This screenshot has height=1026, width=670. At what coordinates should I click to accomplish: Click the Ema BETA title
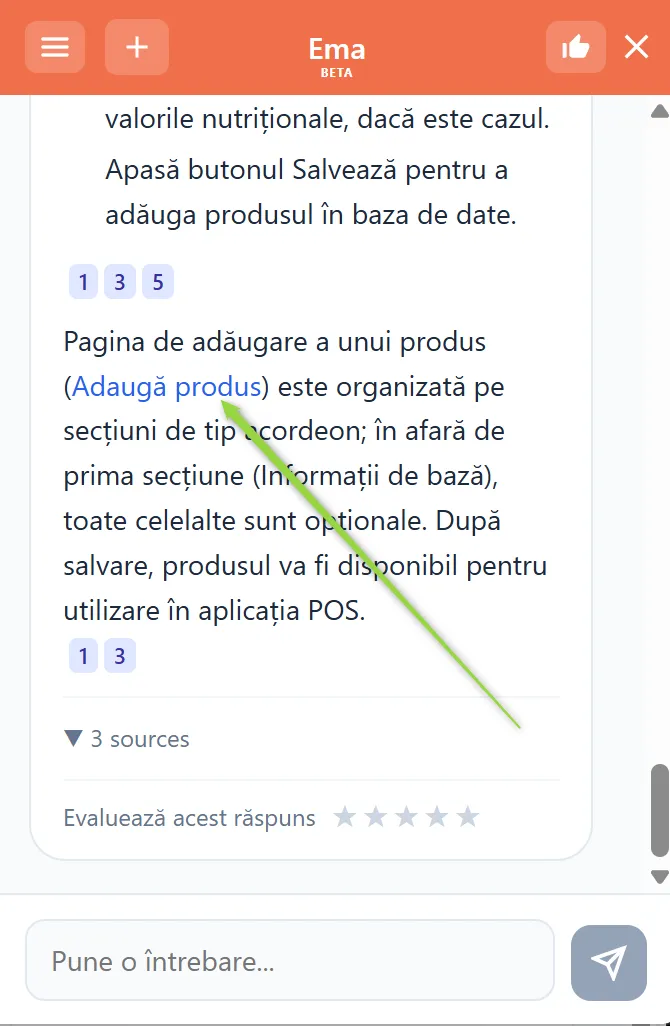(336, 56)
